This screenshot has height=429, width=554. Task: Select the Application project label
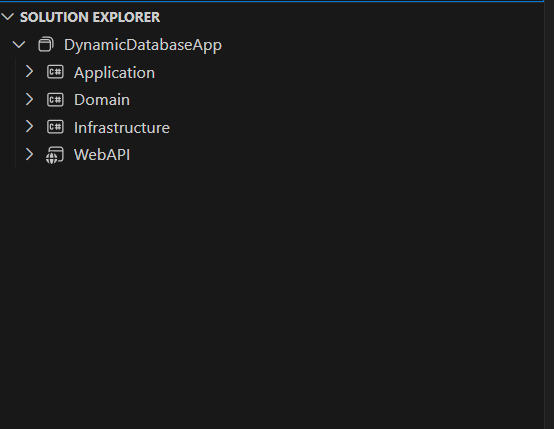(x=114, y=73)
